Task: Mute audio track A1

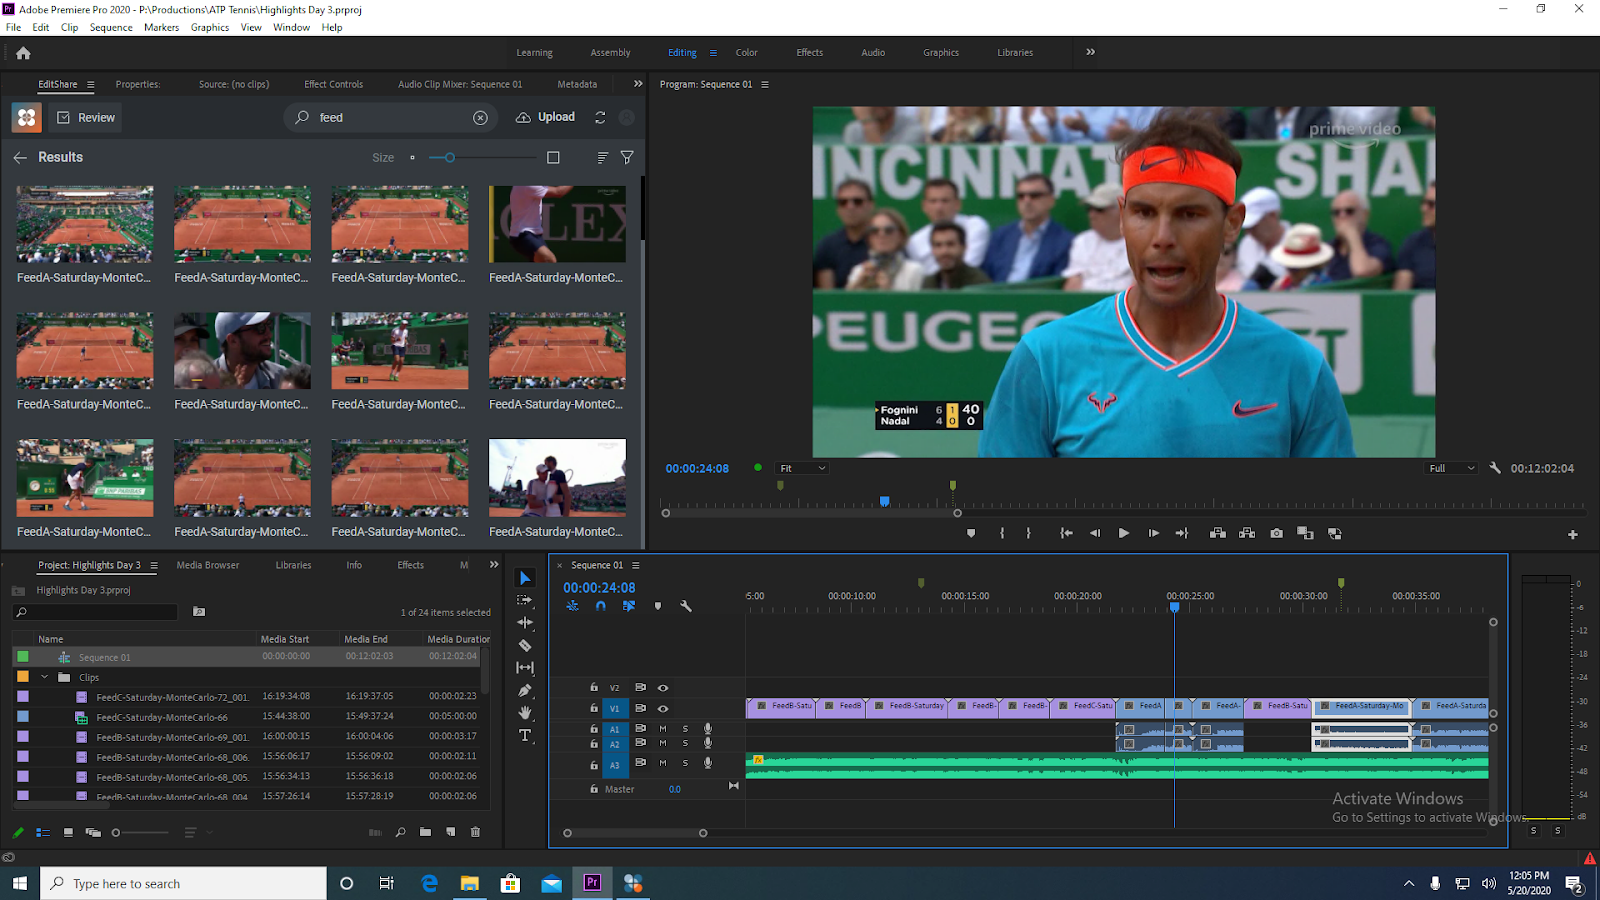Action: pos(662,729)
